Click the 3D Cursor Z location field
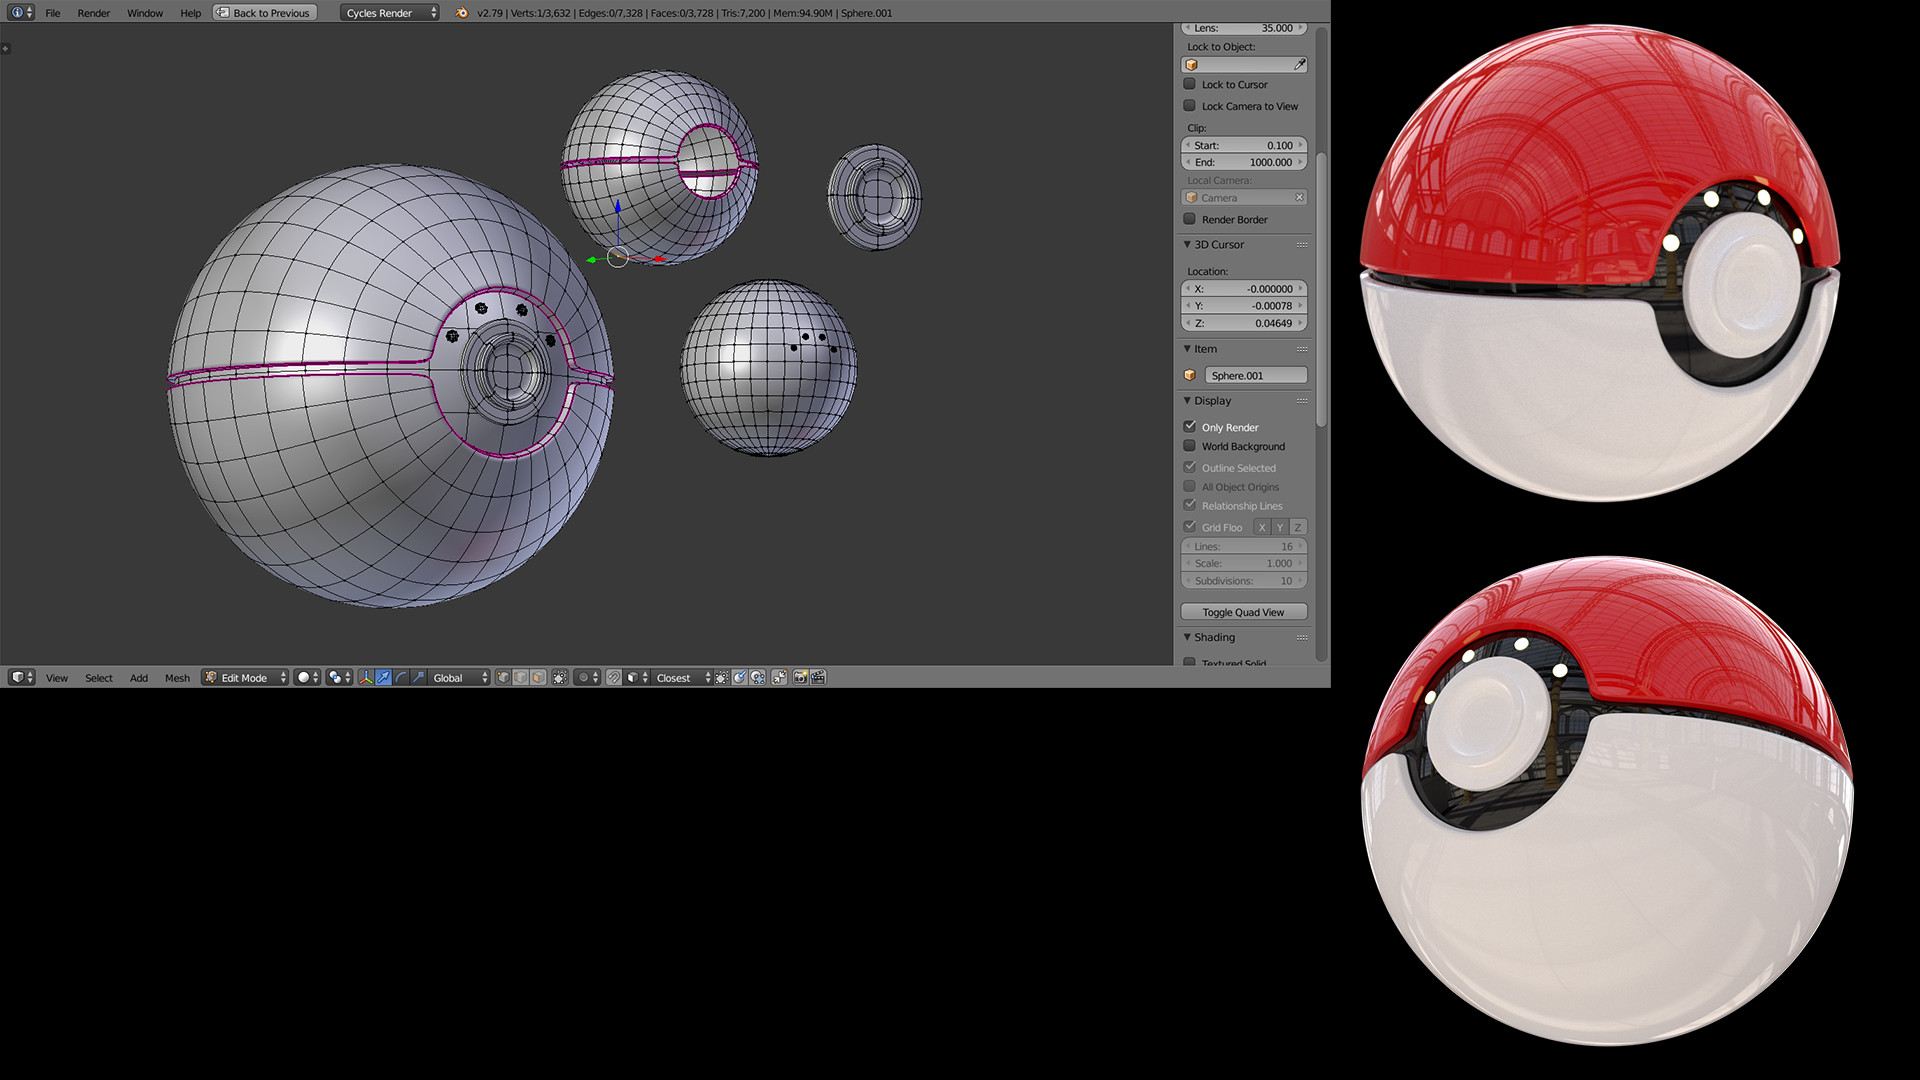Image resolution: width=1920 pixels, height=1080 pixels. (1244, 323)
